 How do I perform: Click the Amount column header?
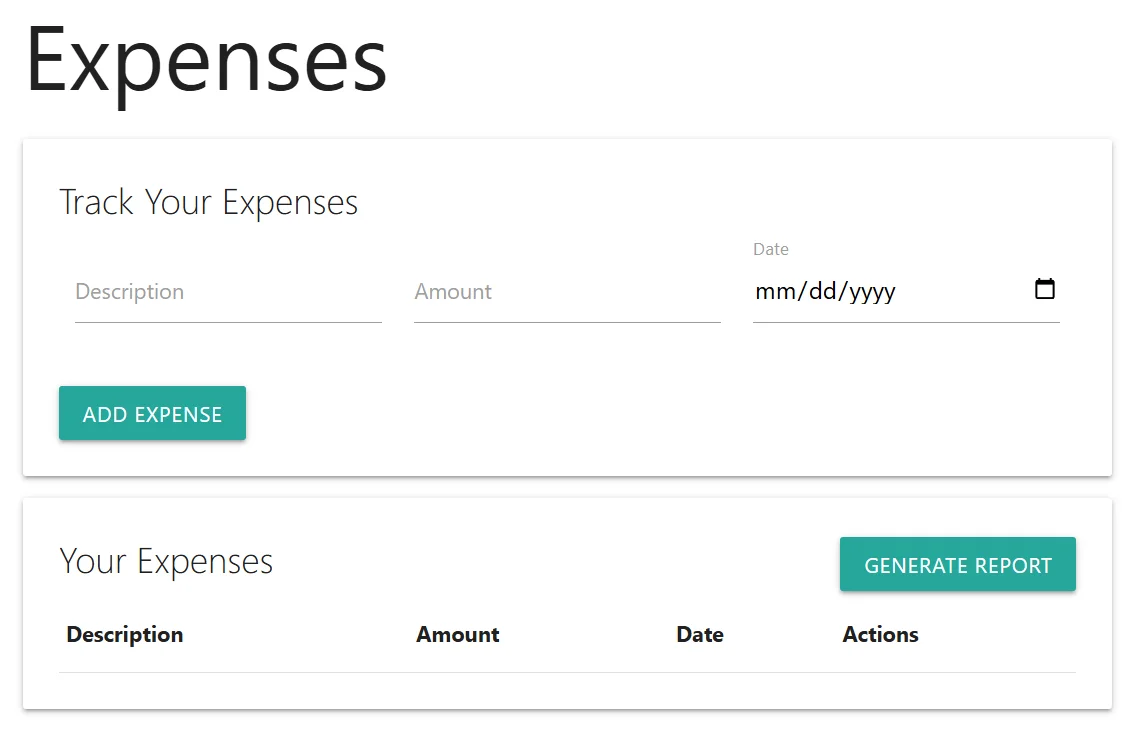(x=458, y=634)
